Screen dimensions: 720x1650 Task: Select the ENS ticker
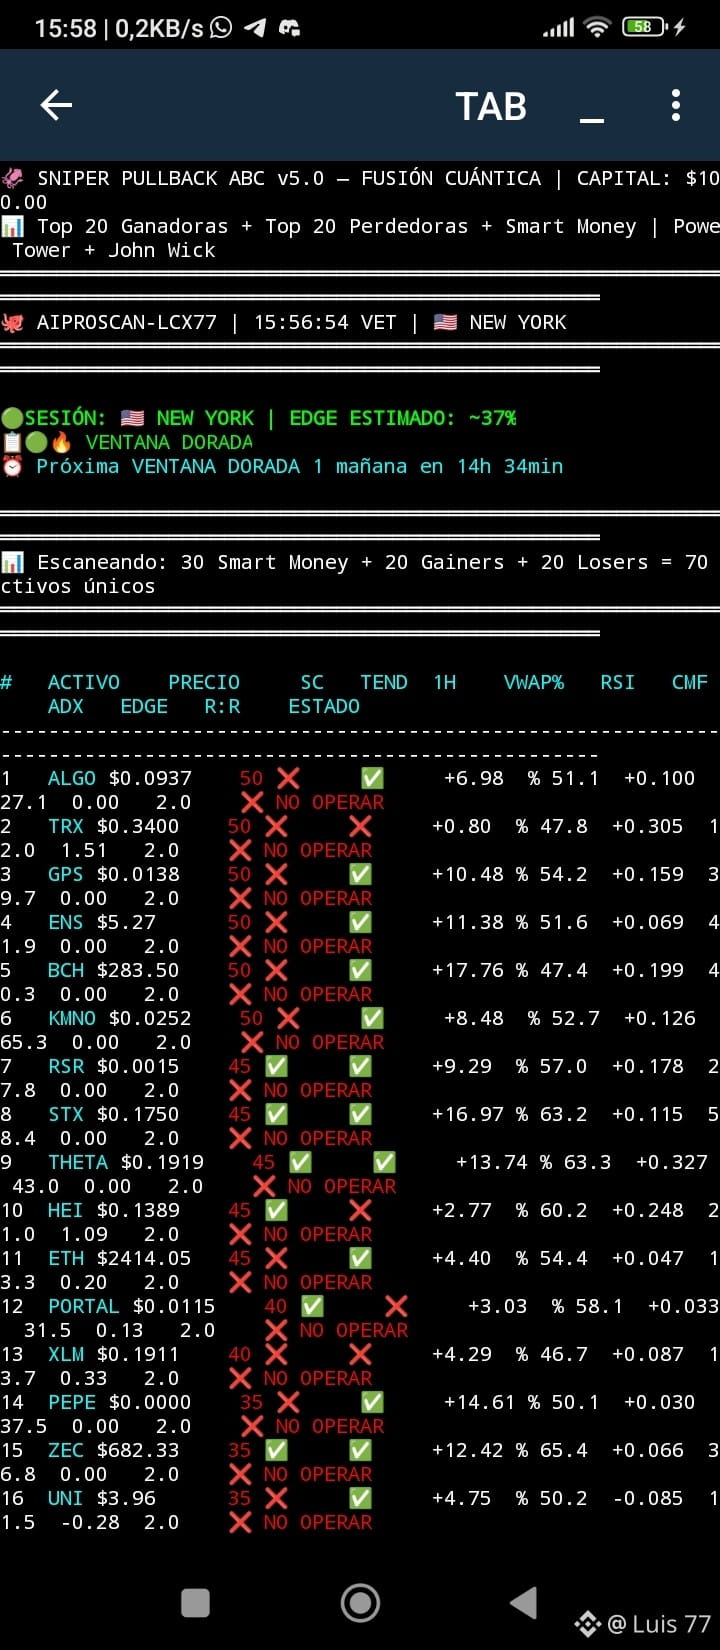(x=66, y=922)
